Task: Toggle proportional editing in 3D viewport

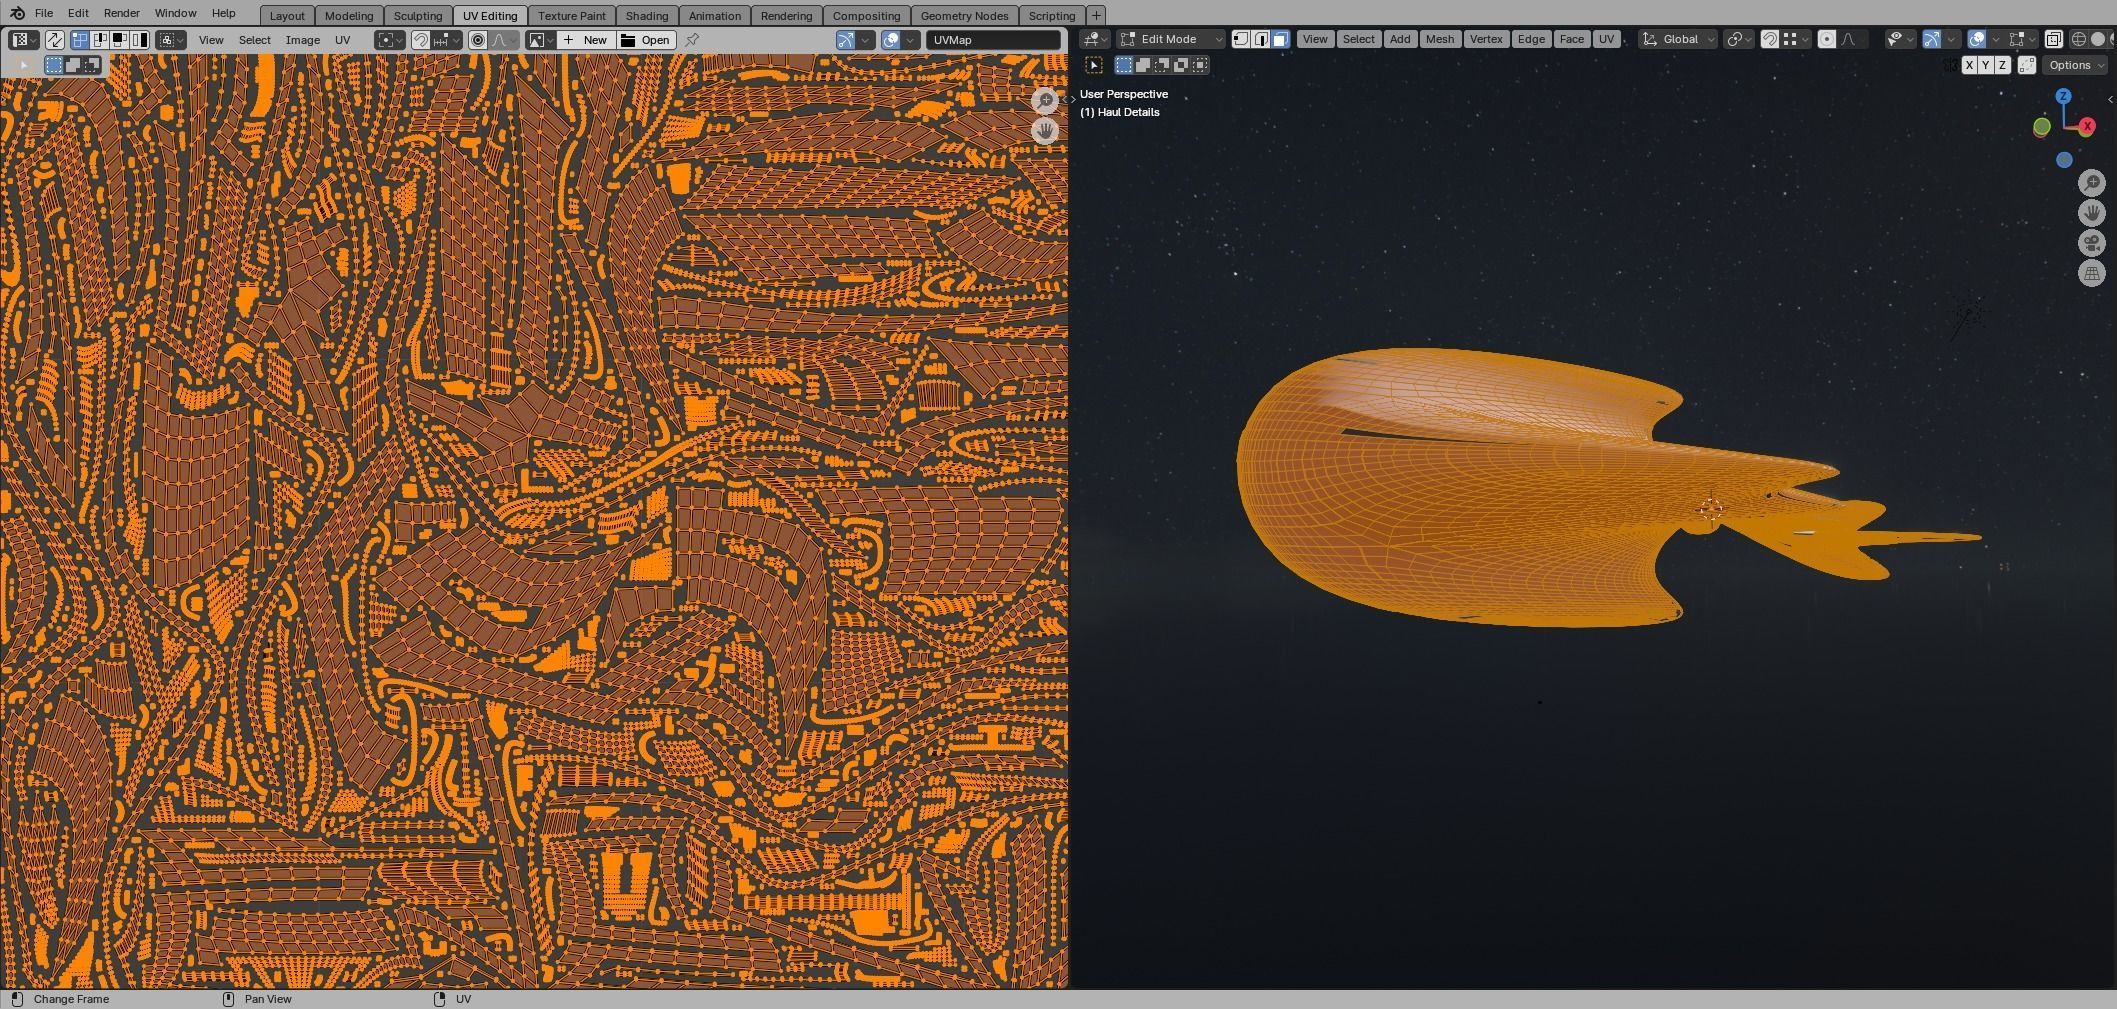Action: (1826, 39)
